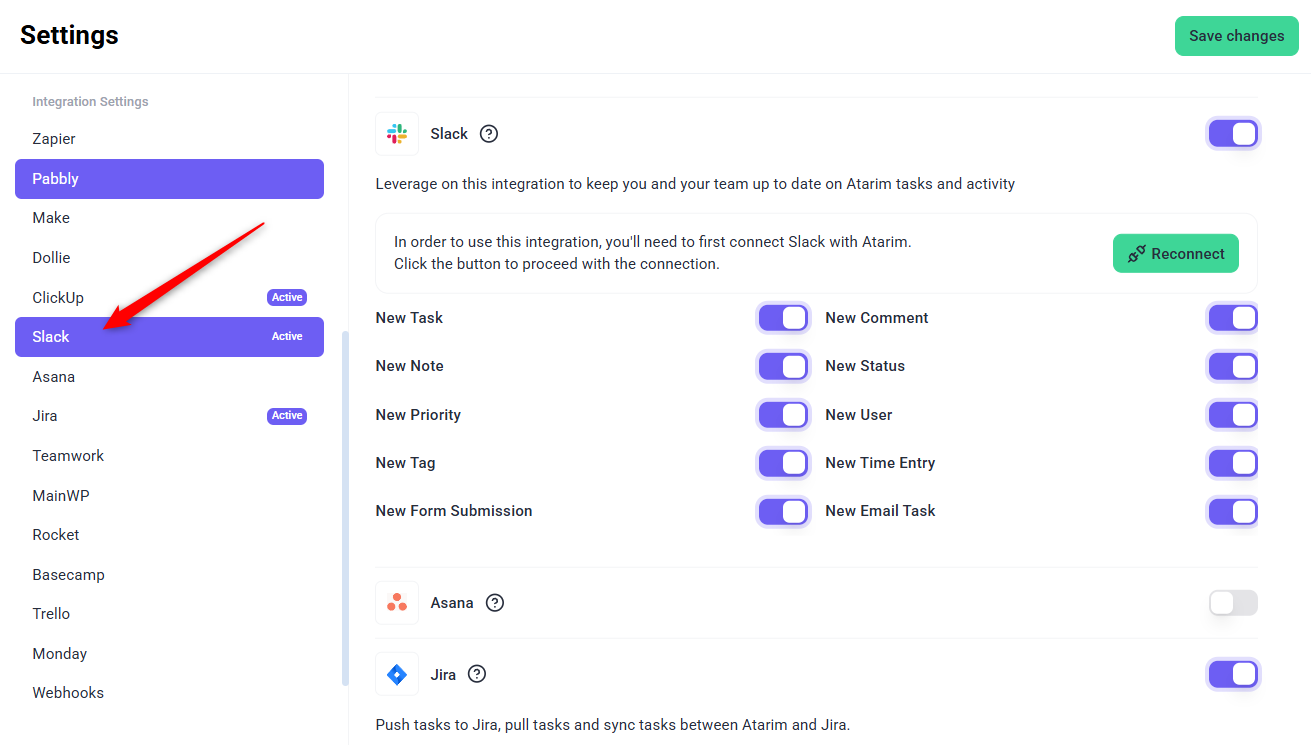Turn off the New Task notification toggle

[783, 318]
